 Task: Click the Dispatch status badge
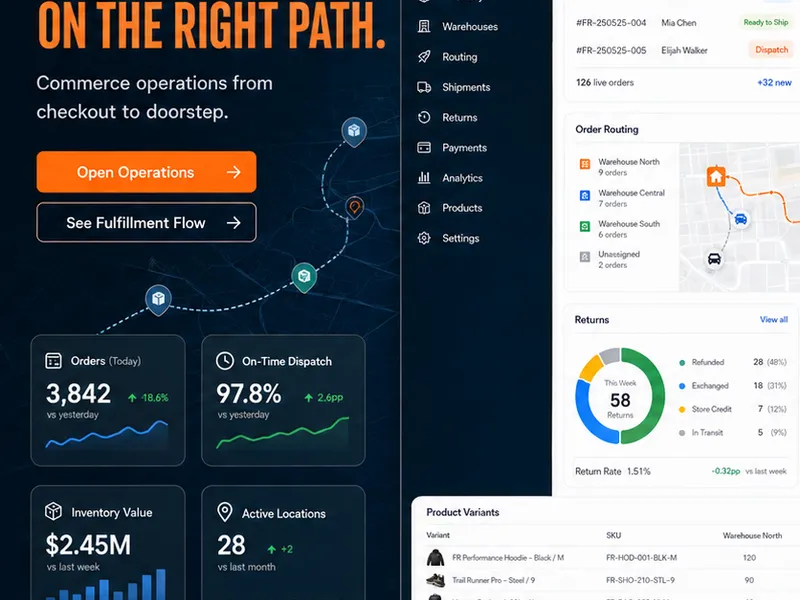pos(771,49)
